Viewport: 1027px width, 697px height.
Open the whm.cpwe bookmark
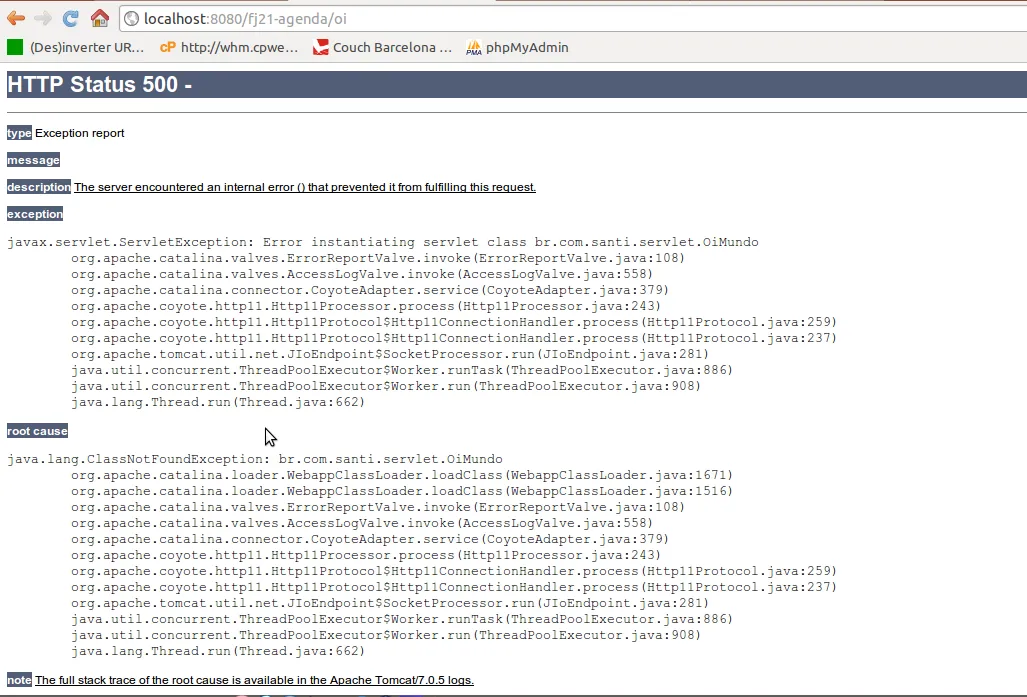tap(229, 47)
